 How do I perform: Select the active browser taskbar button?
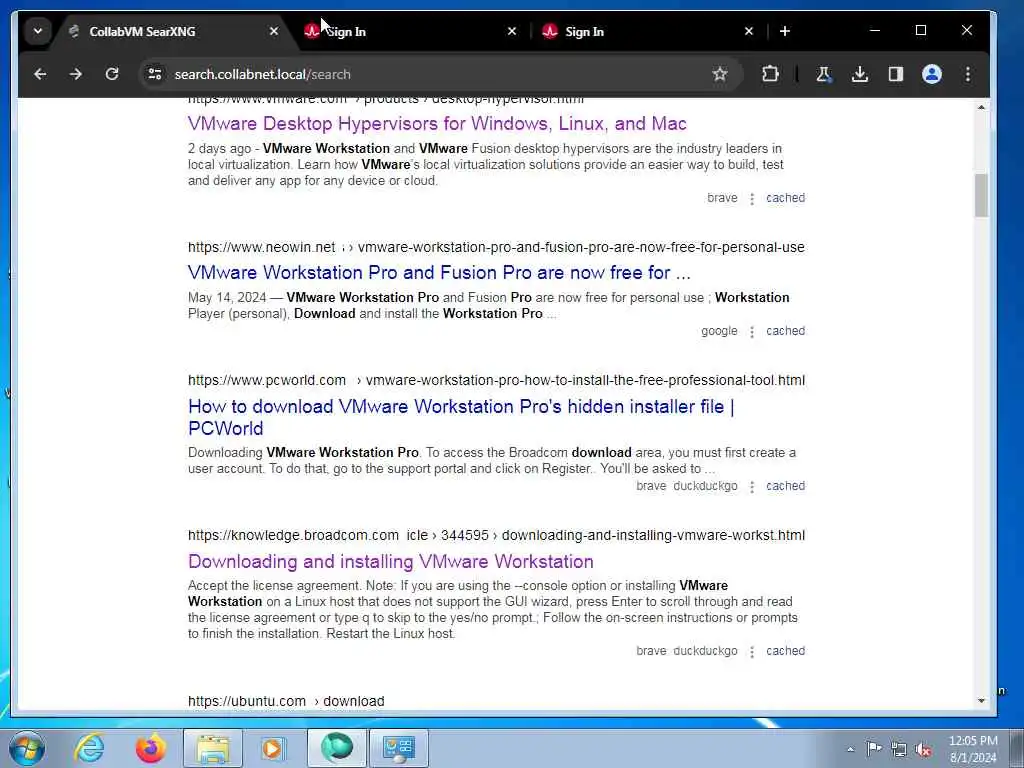click(x=337, y=748)
